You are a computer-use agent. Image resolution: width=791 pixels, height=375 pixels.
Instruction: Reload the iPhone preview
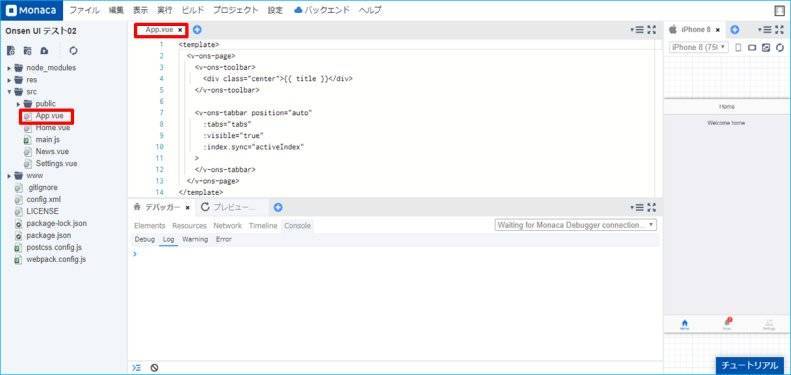tap(779, 47)
